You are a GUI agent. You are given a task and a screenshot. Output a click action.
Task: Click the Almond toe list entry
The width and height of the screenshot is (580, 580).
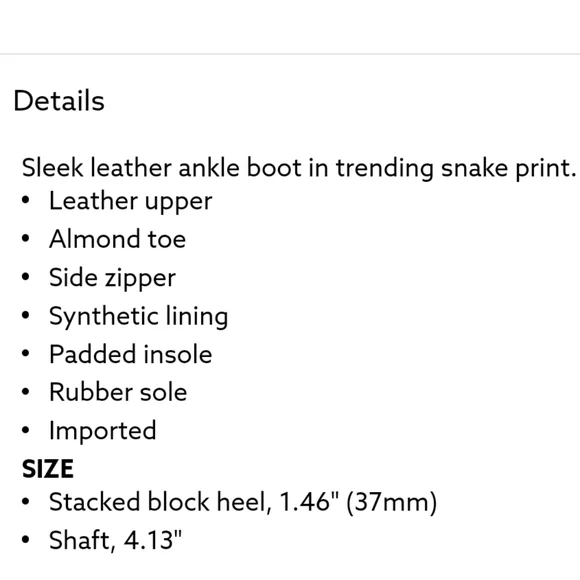click(x=117, y=239)
